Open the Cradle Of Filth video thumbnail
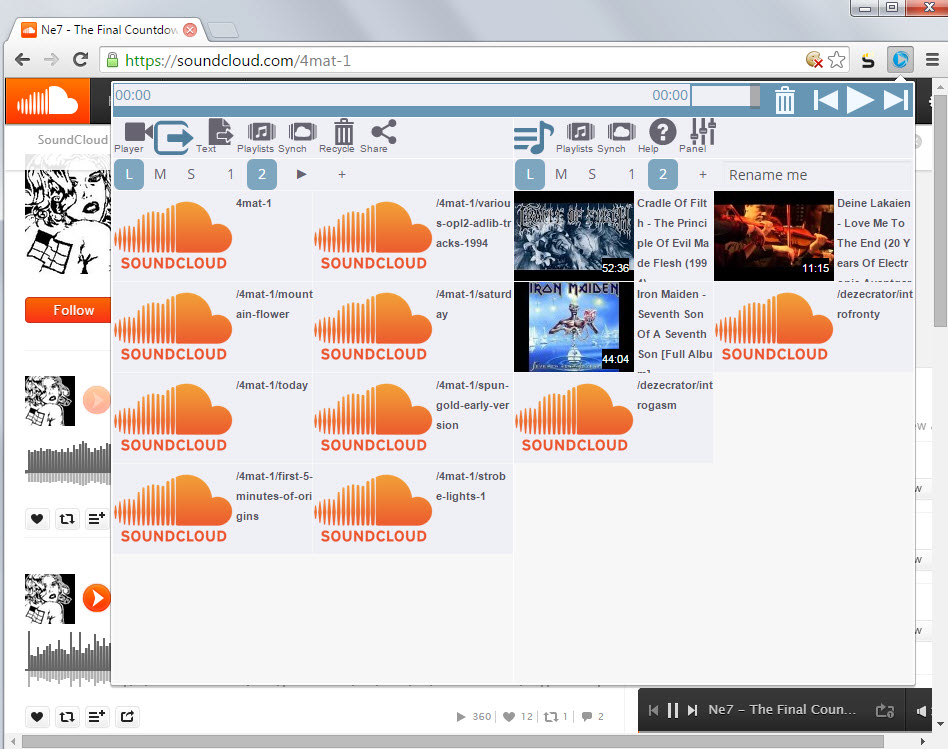 tap(573, 236)
